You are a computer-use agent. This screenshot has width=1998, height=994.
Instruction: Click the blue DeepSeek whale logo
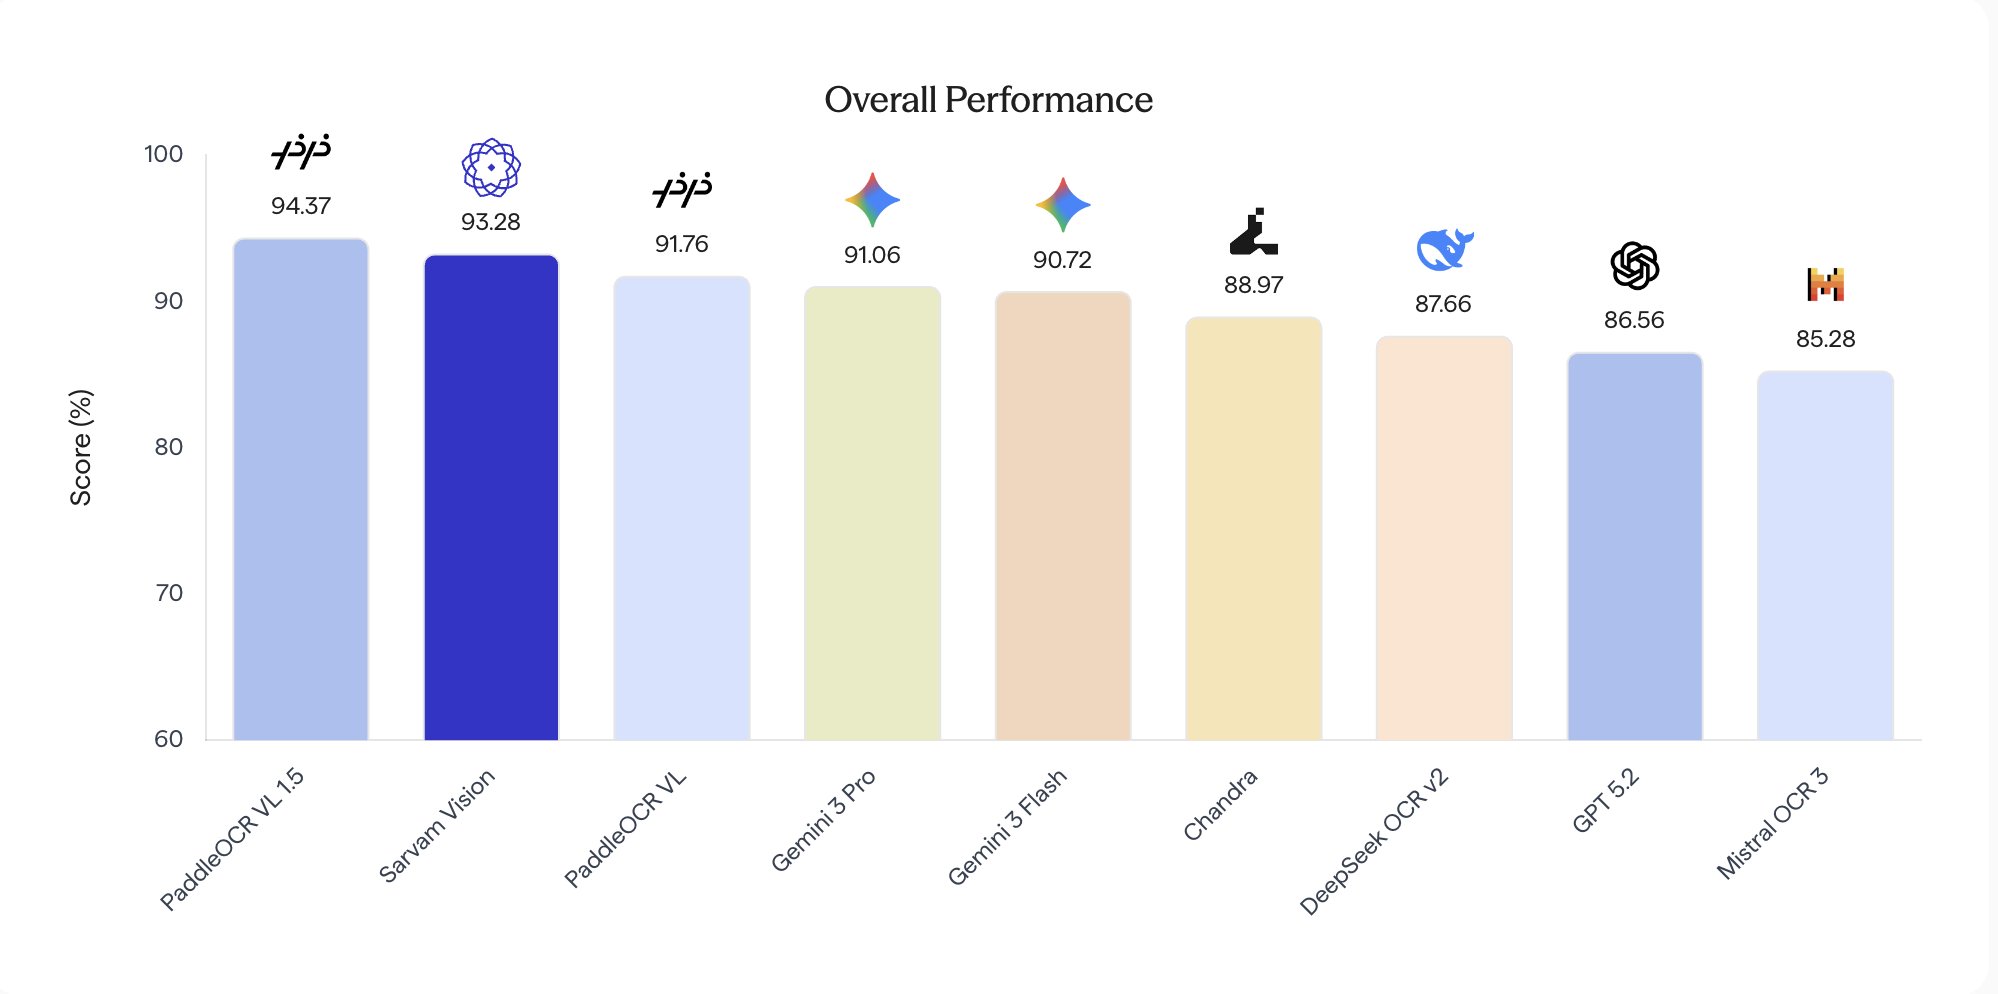(x=1444, y=249)
